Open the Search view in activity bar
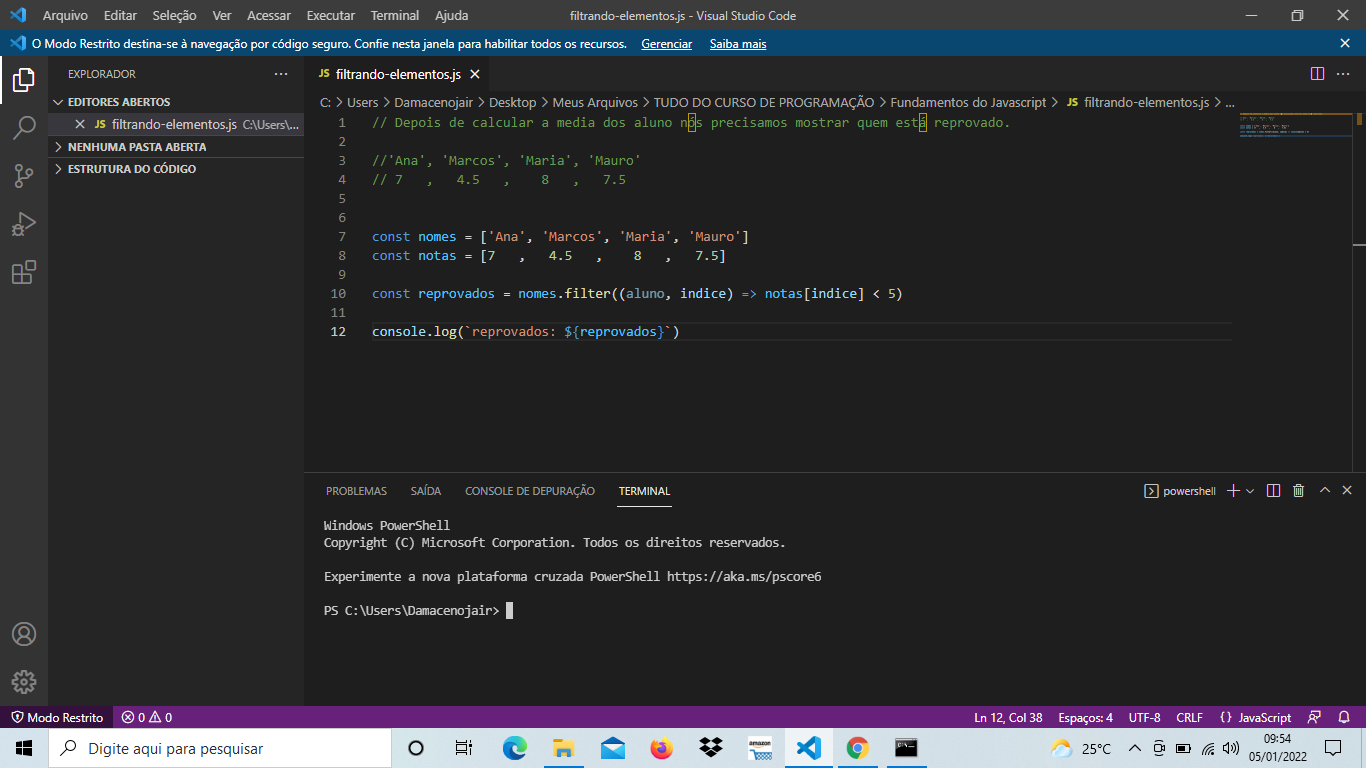 click(24, 128)
